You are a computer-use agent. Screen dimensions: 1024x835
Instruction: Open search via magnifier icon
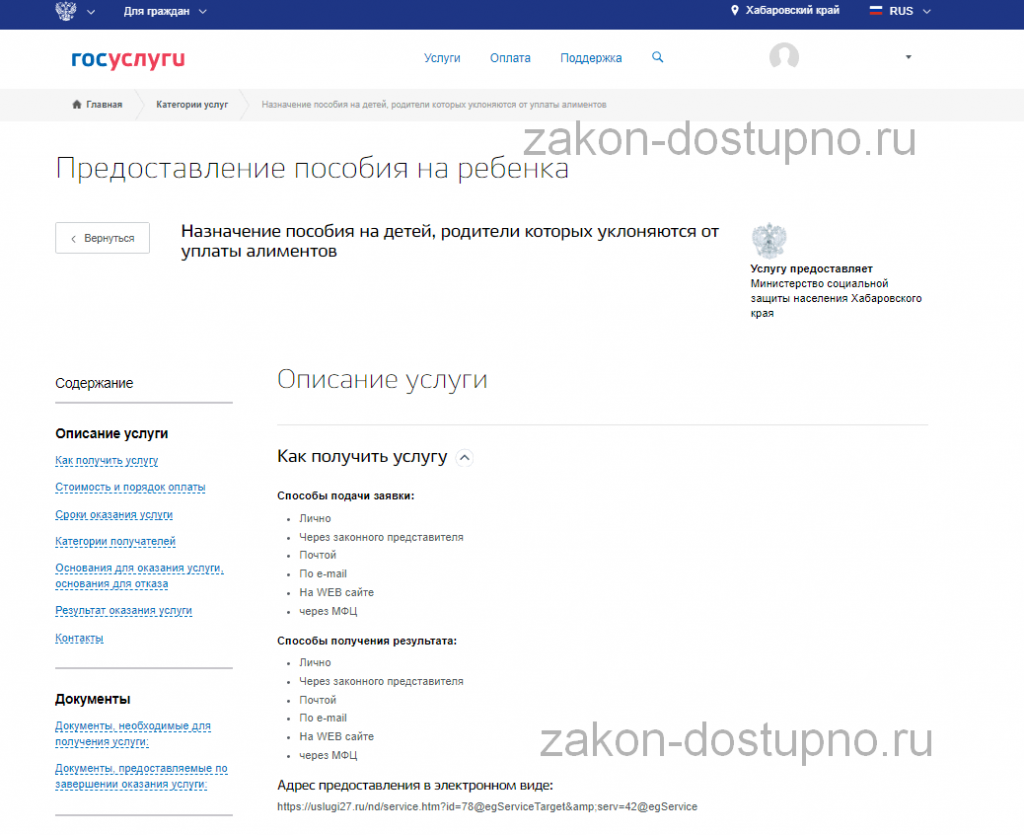point(657,58)
